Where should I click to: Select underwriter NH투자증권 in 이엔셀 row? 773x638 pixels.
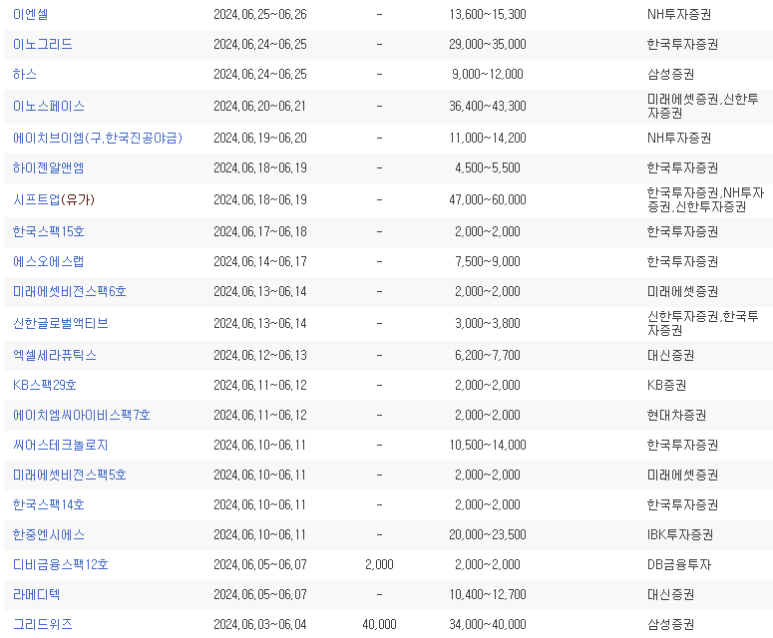coord(679,14)
